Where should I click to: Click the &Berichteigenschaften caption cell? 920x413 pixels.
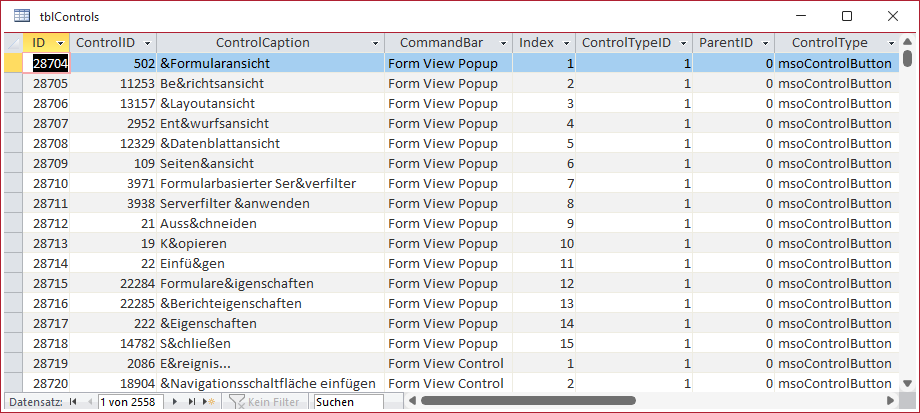pyautogui.click(x=270, y=304)
